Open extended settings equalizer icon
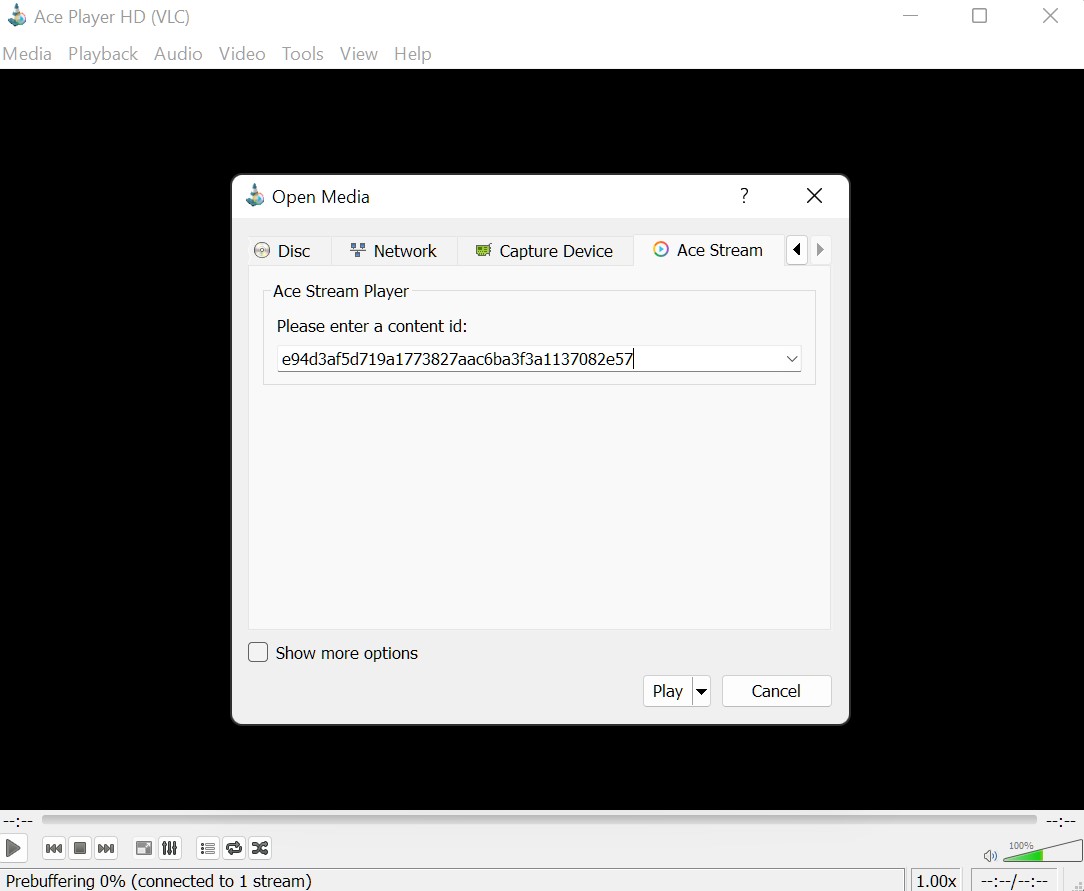 169,848
